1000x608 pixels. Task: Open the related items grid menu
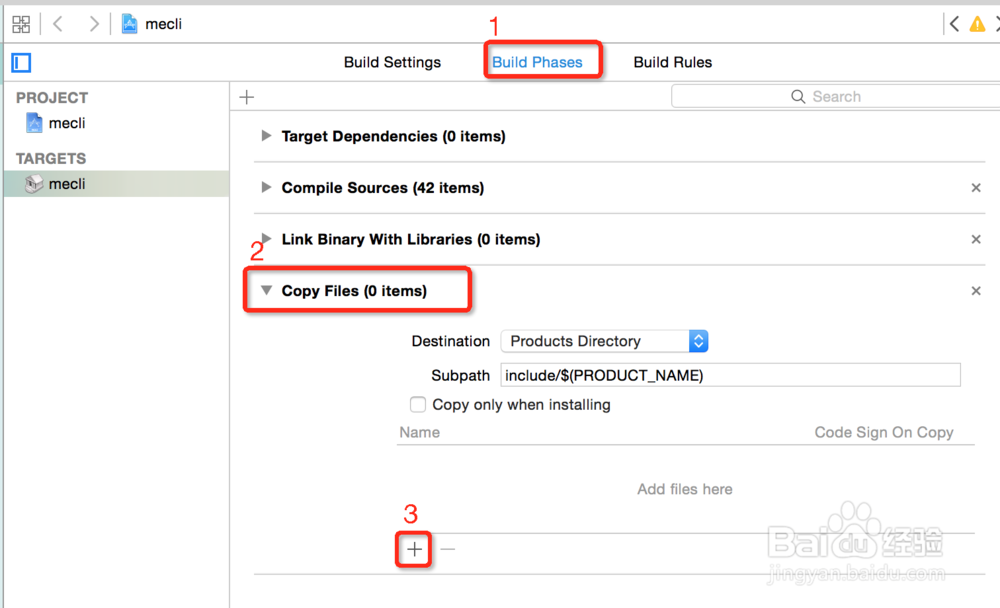click(21, 24)
